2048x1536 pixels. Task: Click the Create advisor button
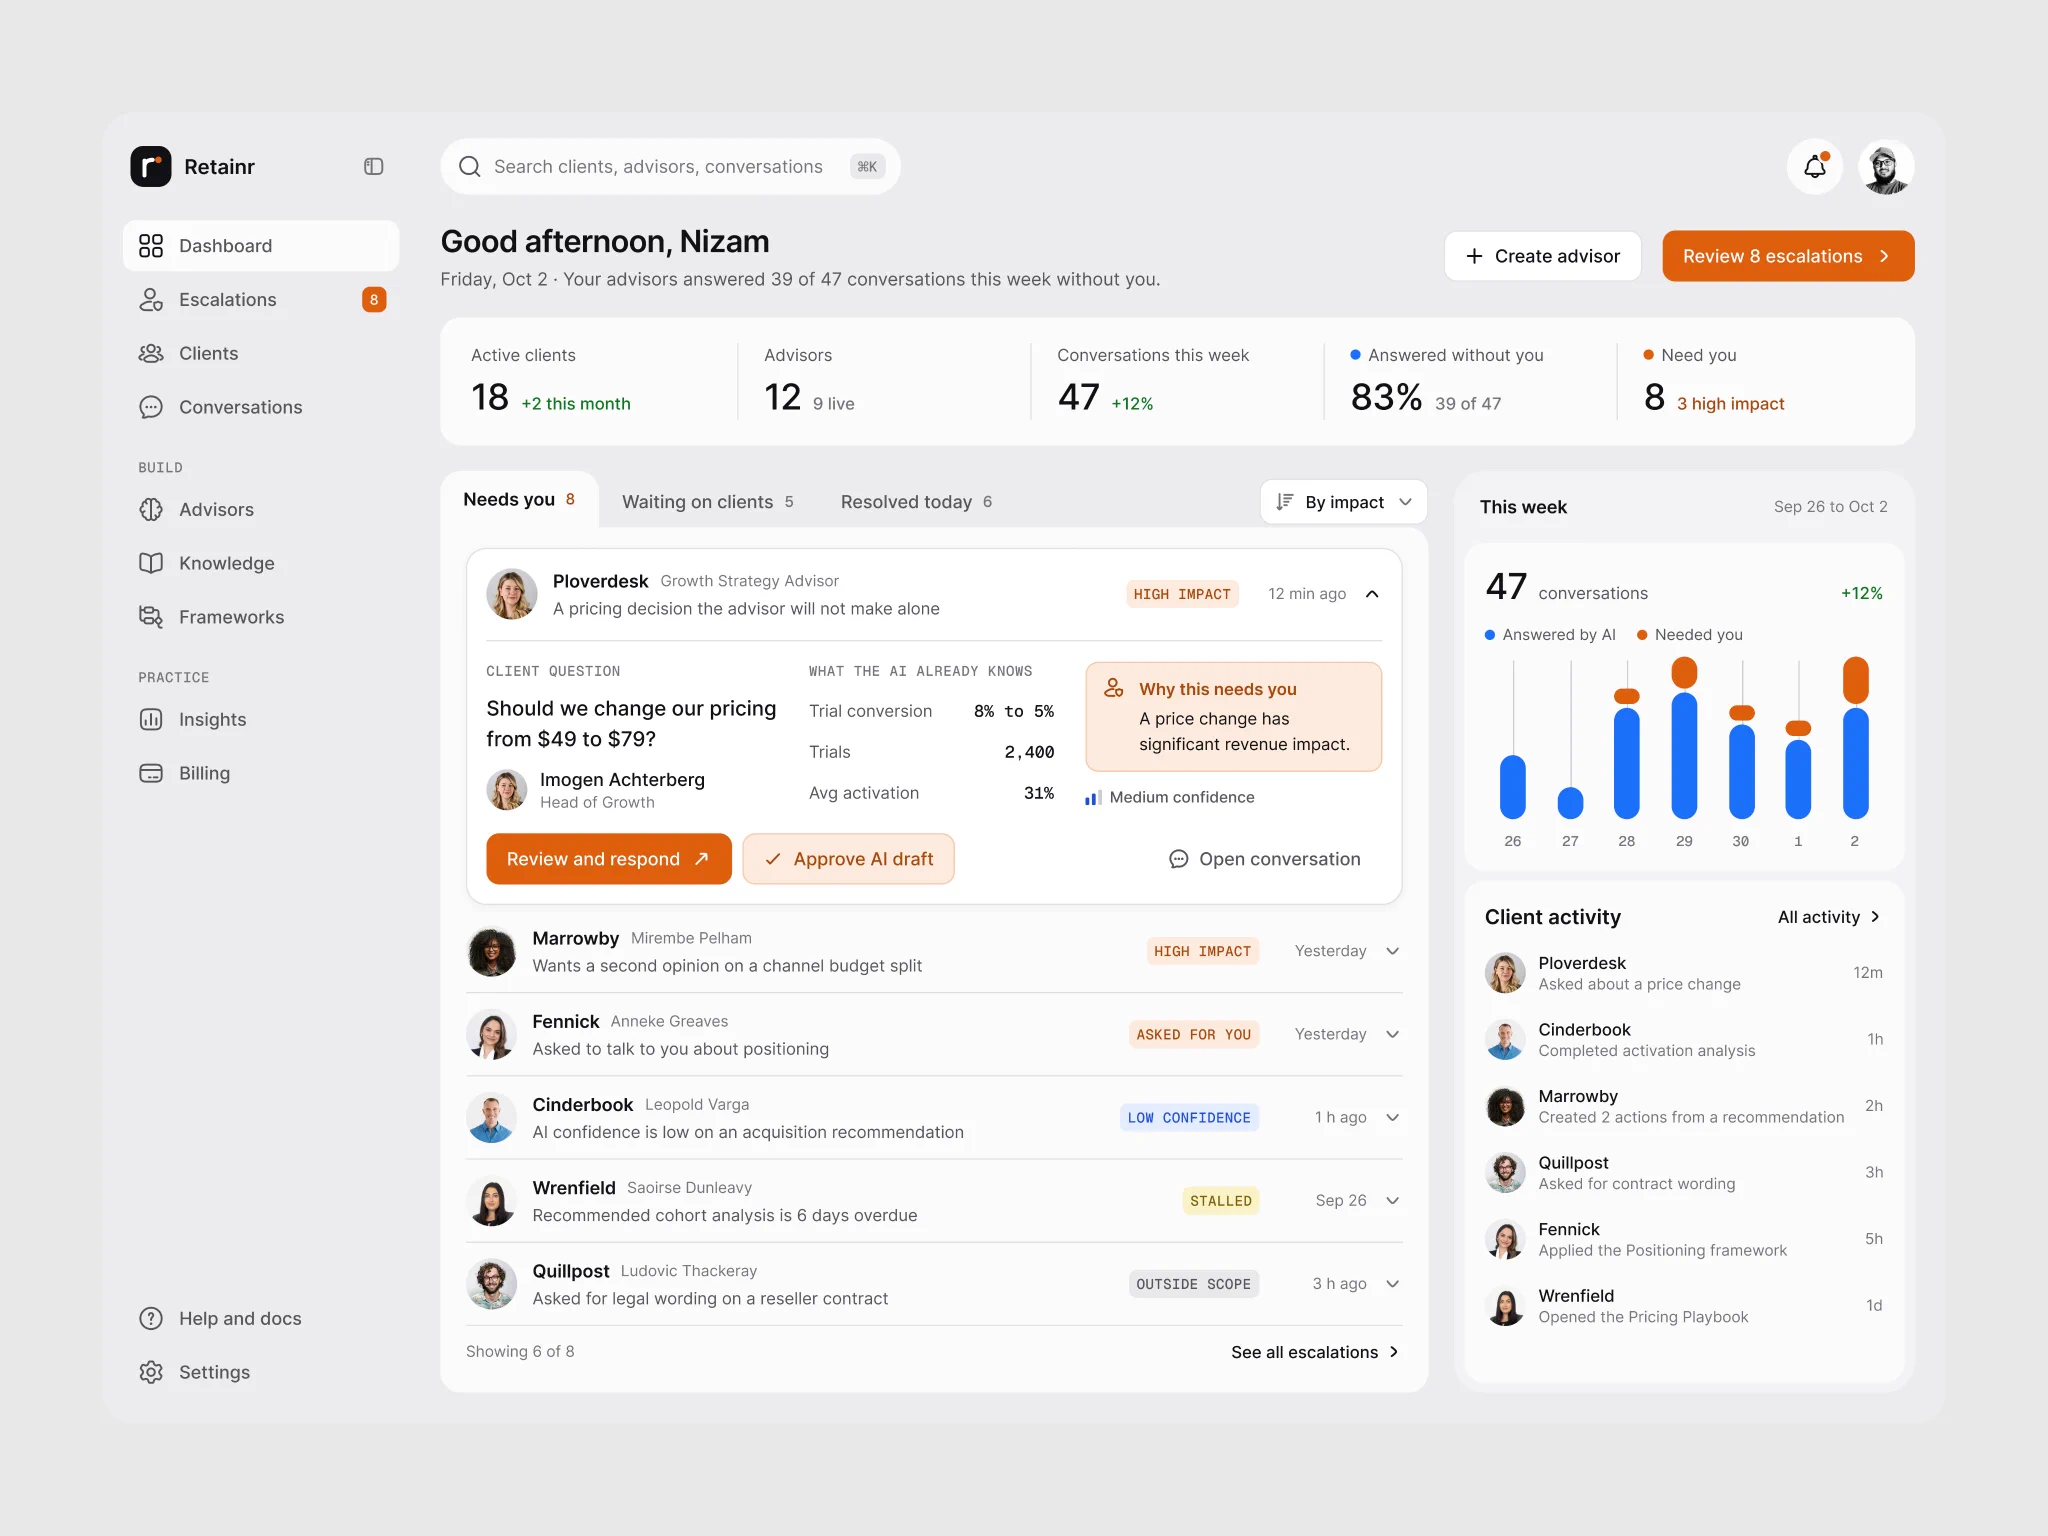pyautogui.click(x=1543, y=256)
